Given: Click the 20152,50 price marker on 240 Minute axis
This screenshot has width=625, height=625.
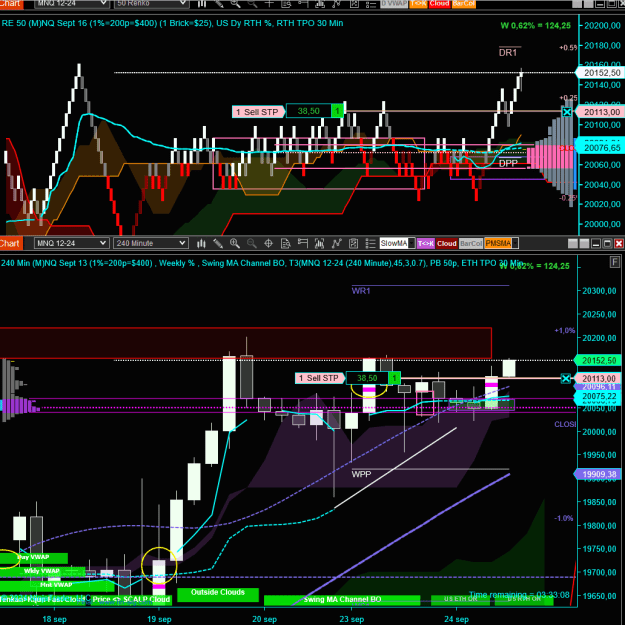Looking at the screenshot, I should tap(597, 360).
